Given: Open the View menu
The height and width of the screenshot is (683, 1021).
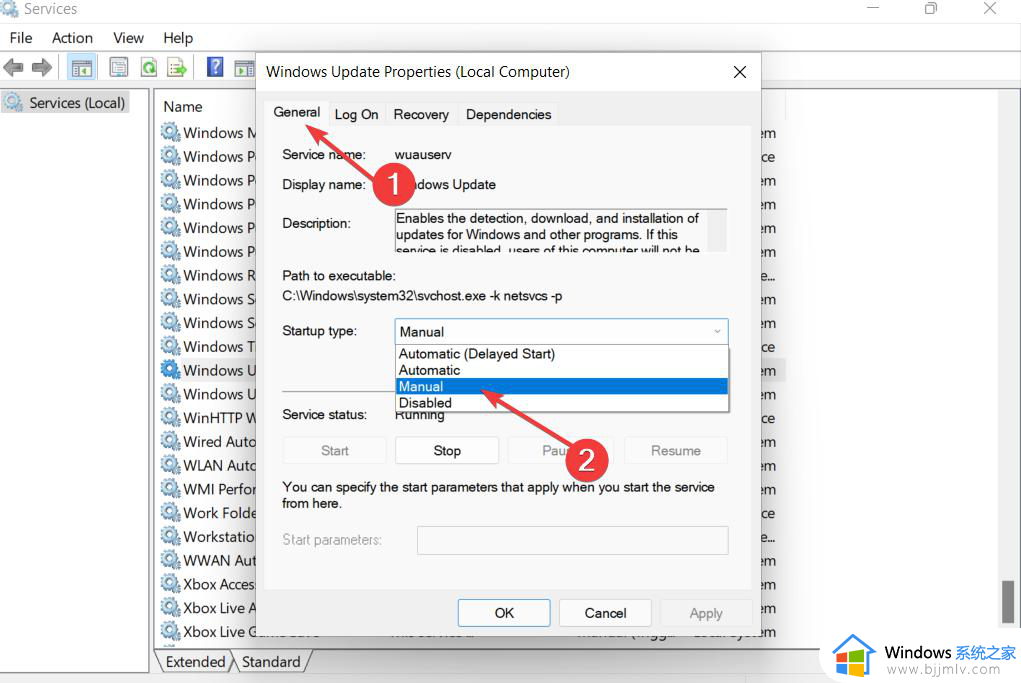Looking at the screenshot, I should pyautogui.click(x=128, y=38).
